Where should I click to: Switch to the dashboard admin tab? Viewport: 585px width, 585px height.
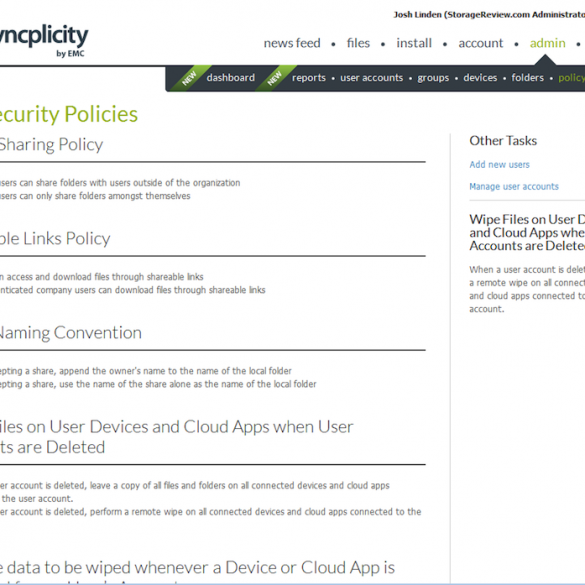coord(231,78)
